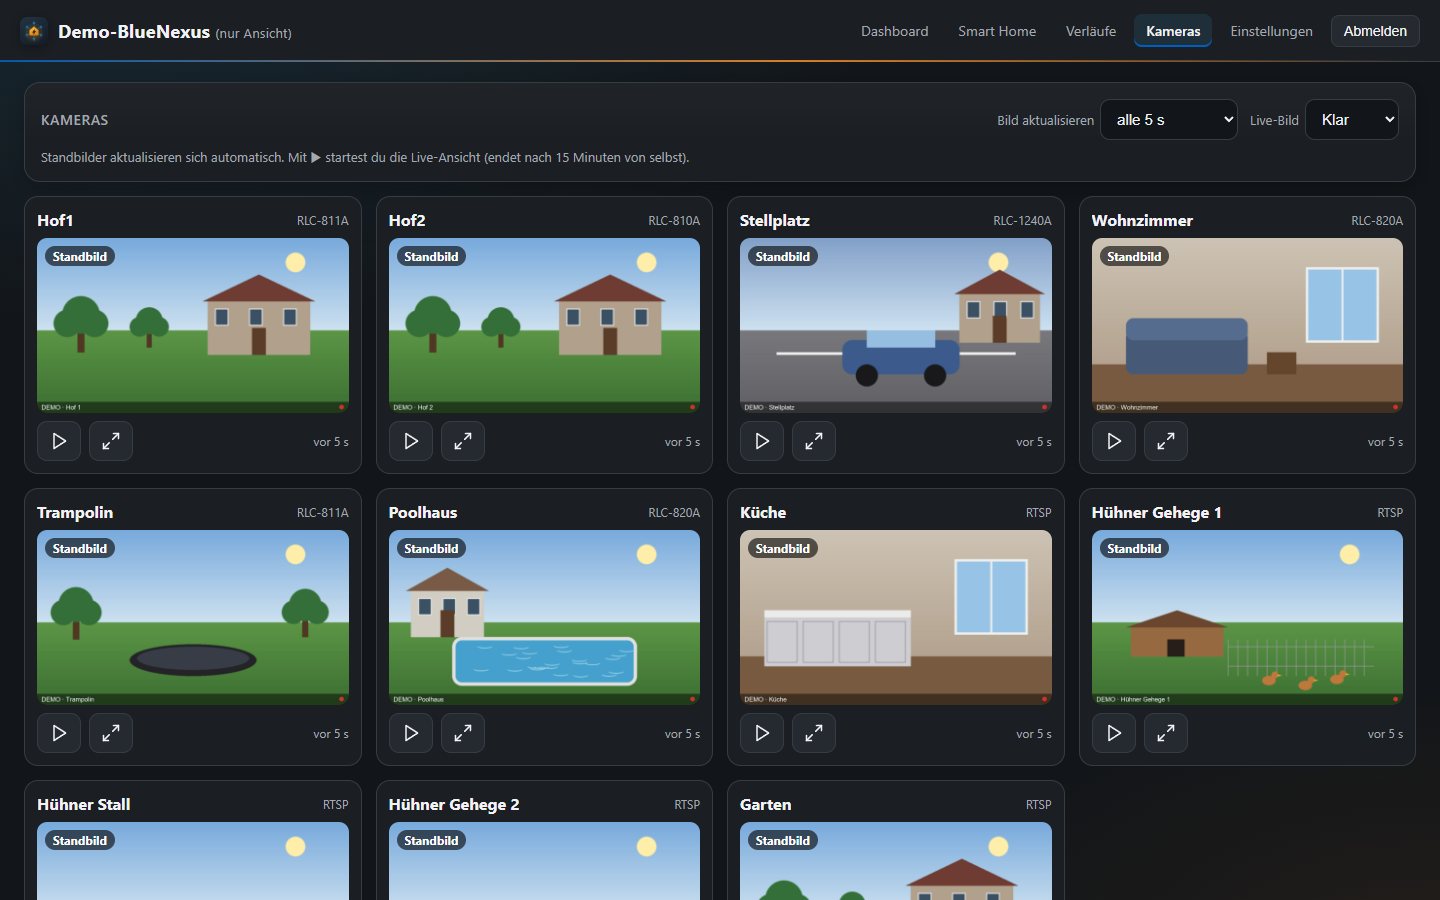Start live view for Hof1 camera
Screen dimensions: 1440x900
59,441
